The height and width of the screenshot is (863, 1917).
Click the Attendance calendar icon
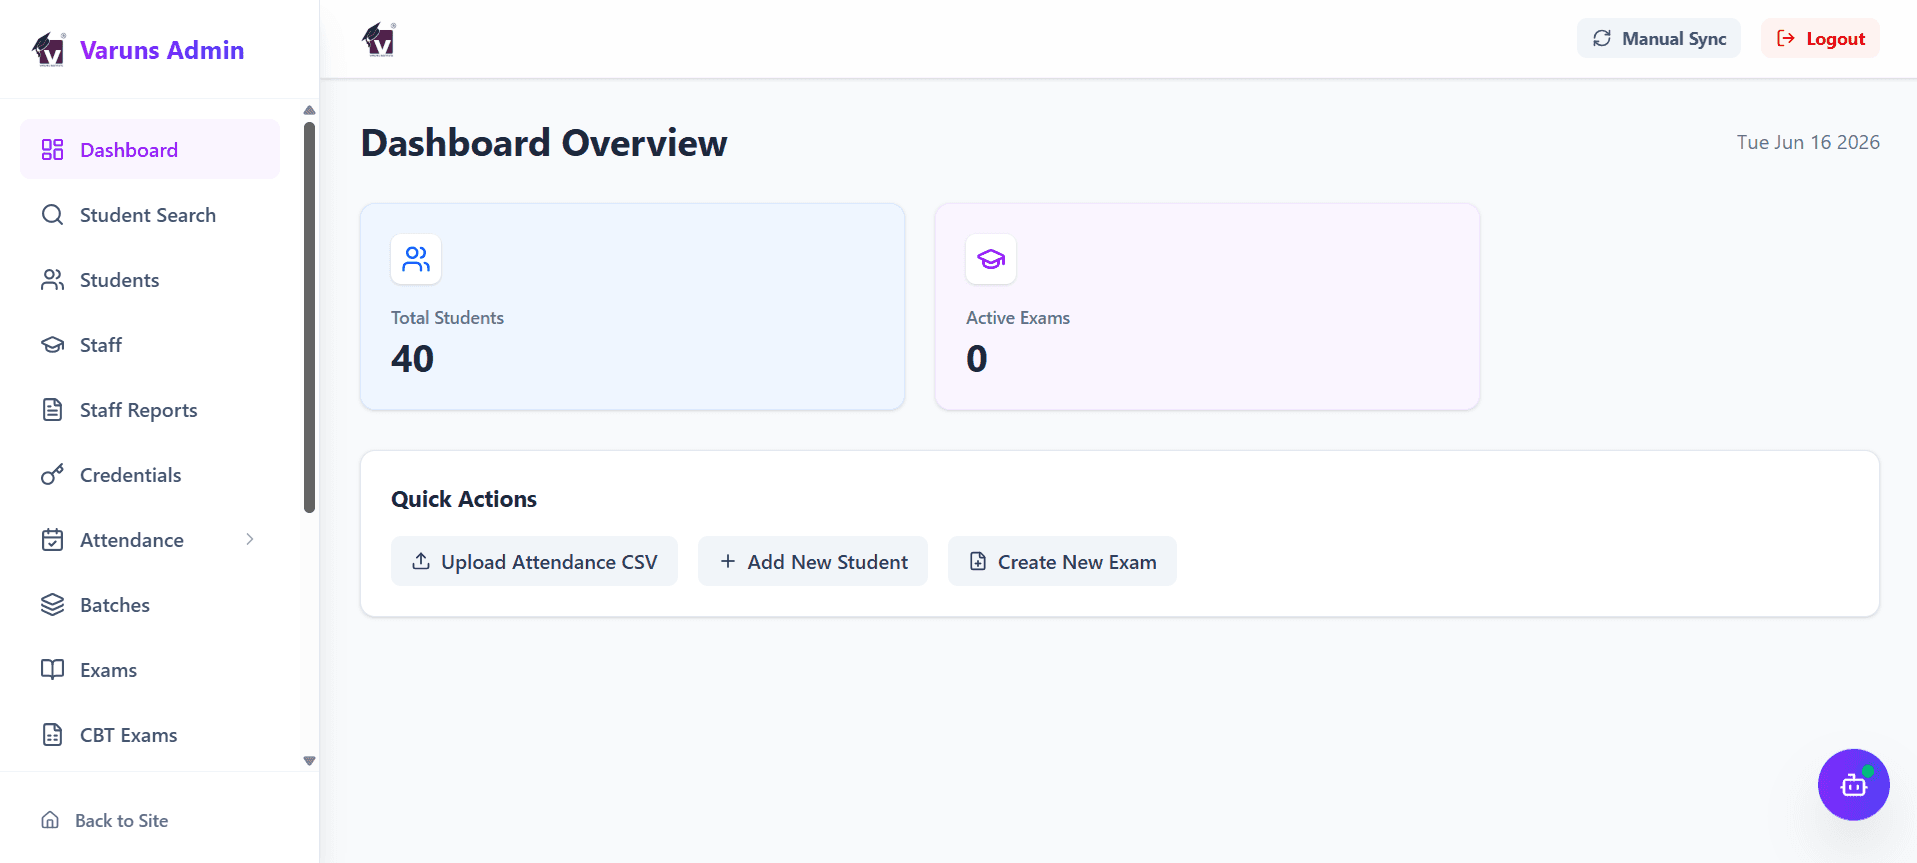coord(52,540)
